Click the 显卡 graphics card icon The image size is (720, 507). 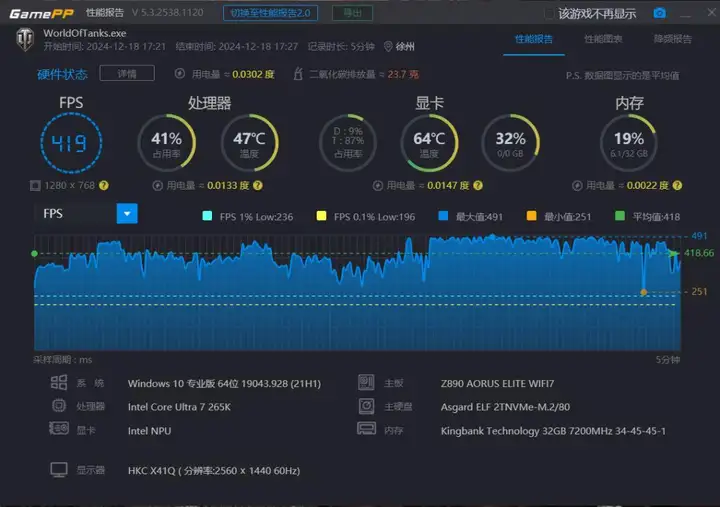point(59,429)
